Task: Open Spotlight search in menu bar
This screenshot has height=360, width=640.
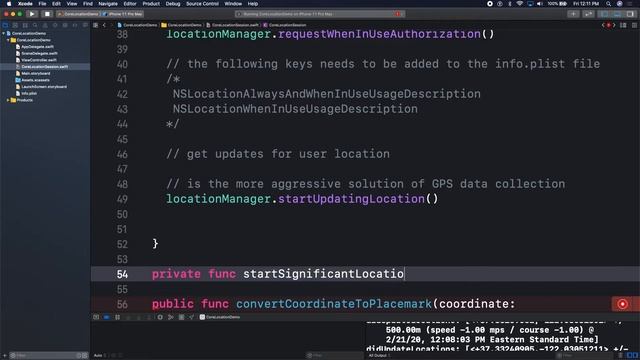Action: pyautogui.click(x=608, y=4)
